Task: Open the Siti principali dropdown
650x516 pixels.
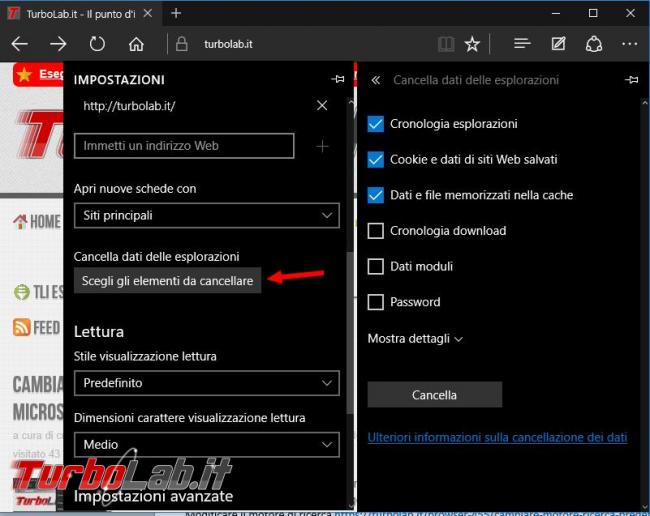Action: point(207,216)
